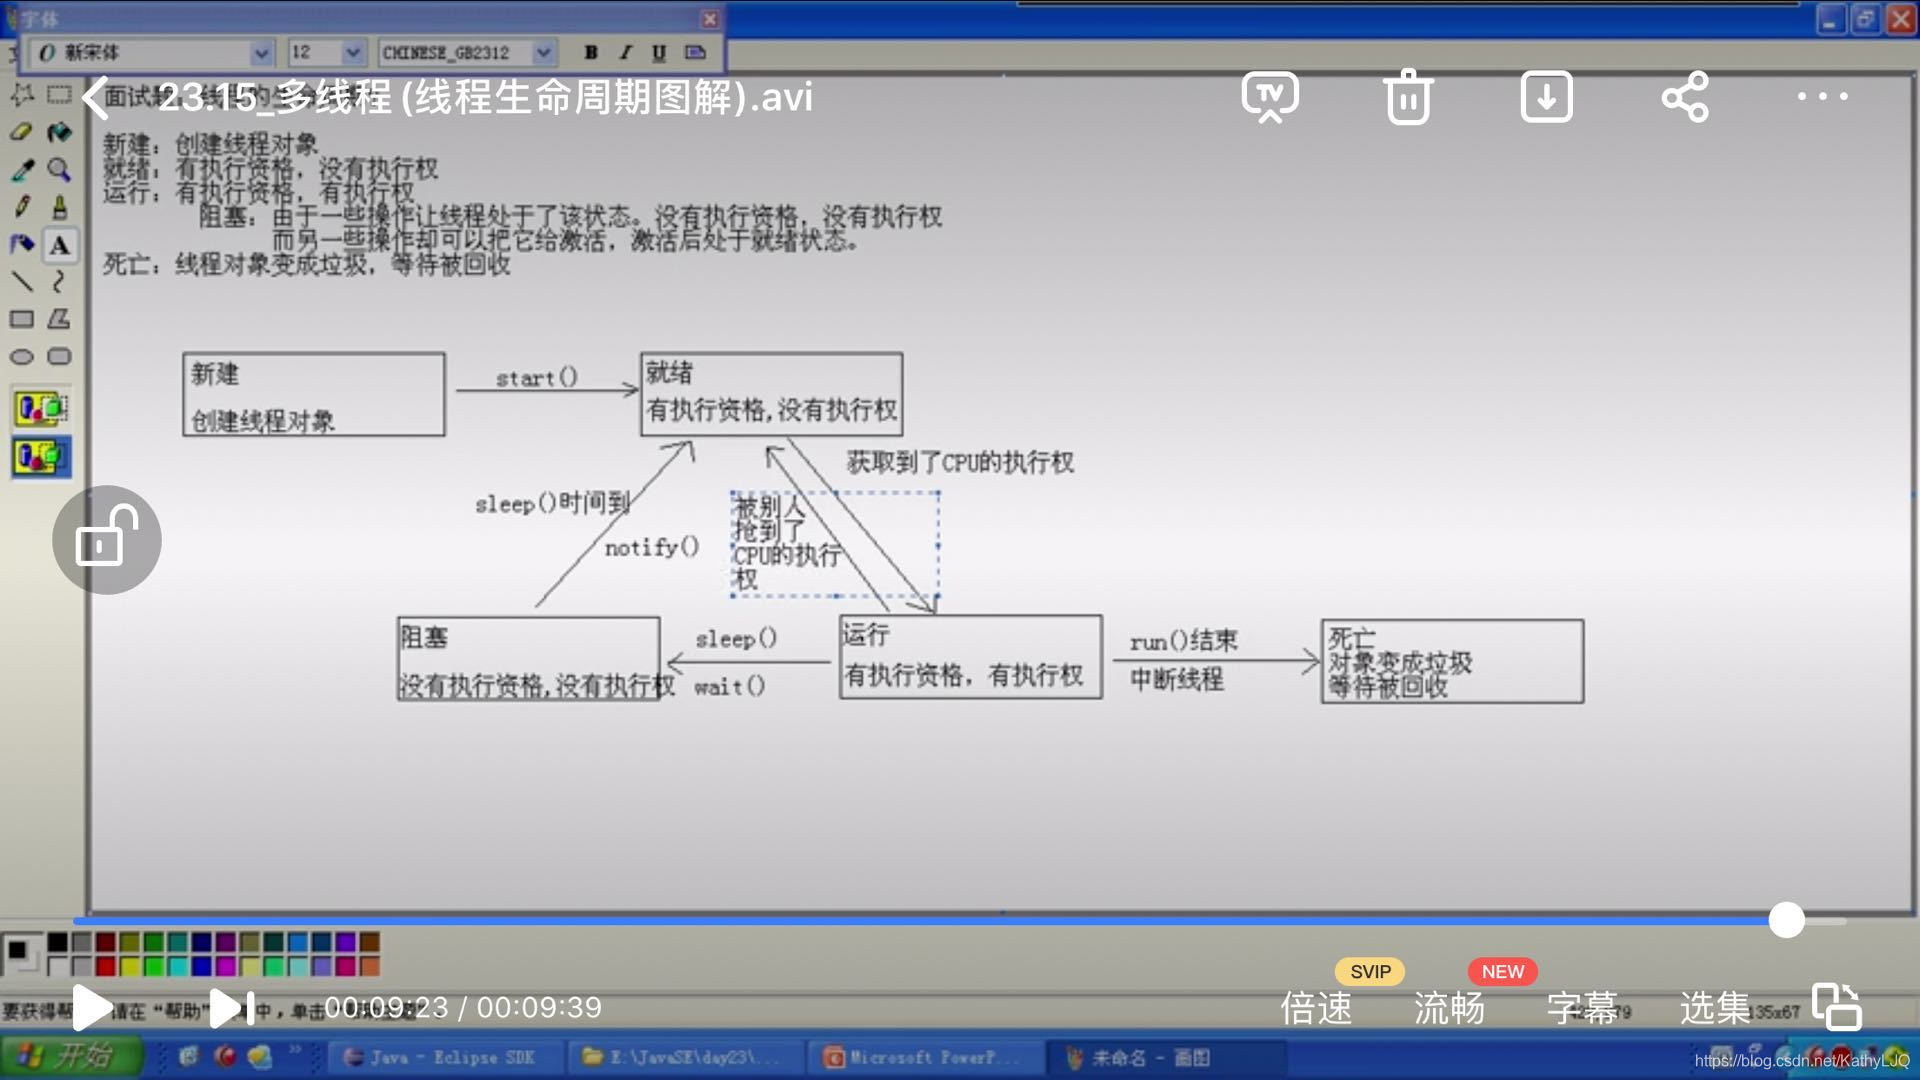1920x1080 pixels.
Task: Toggle italic in font toolbar
Action: 625,52
